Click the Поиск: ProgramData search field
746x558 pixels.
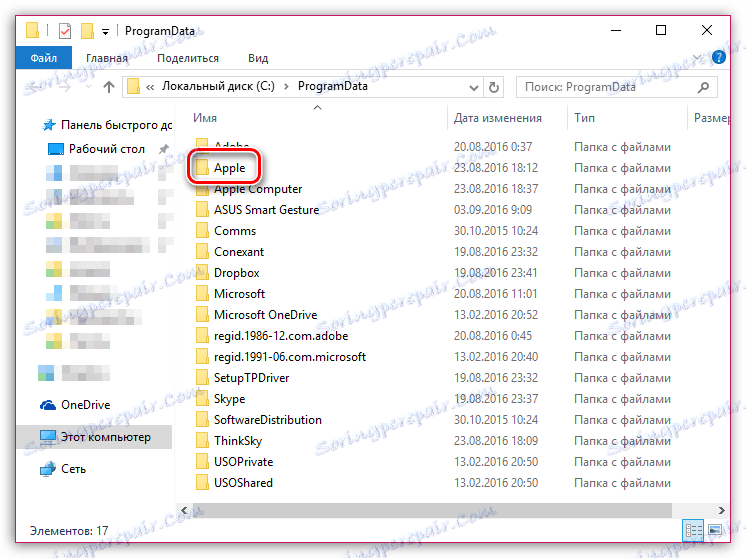click(616, 87)
